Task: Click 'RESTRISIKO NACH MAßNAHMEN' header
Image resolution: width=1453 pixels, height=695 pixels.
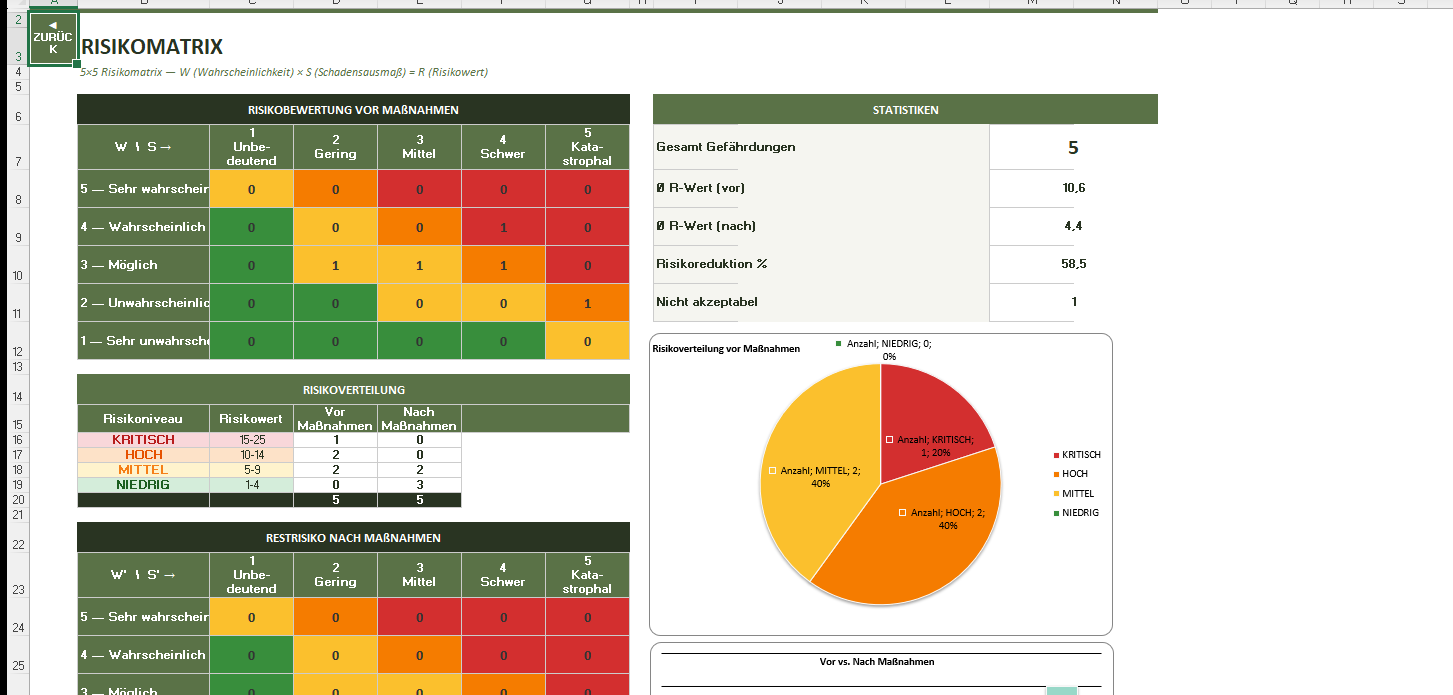Action: pos(353,538)
